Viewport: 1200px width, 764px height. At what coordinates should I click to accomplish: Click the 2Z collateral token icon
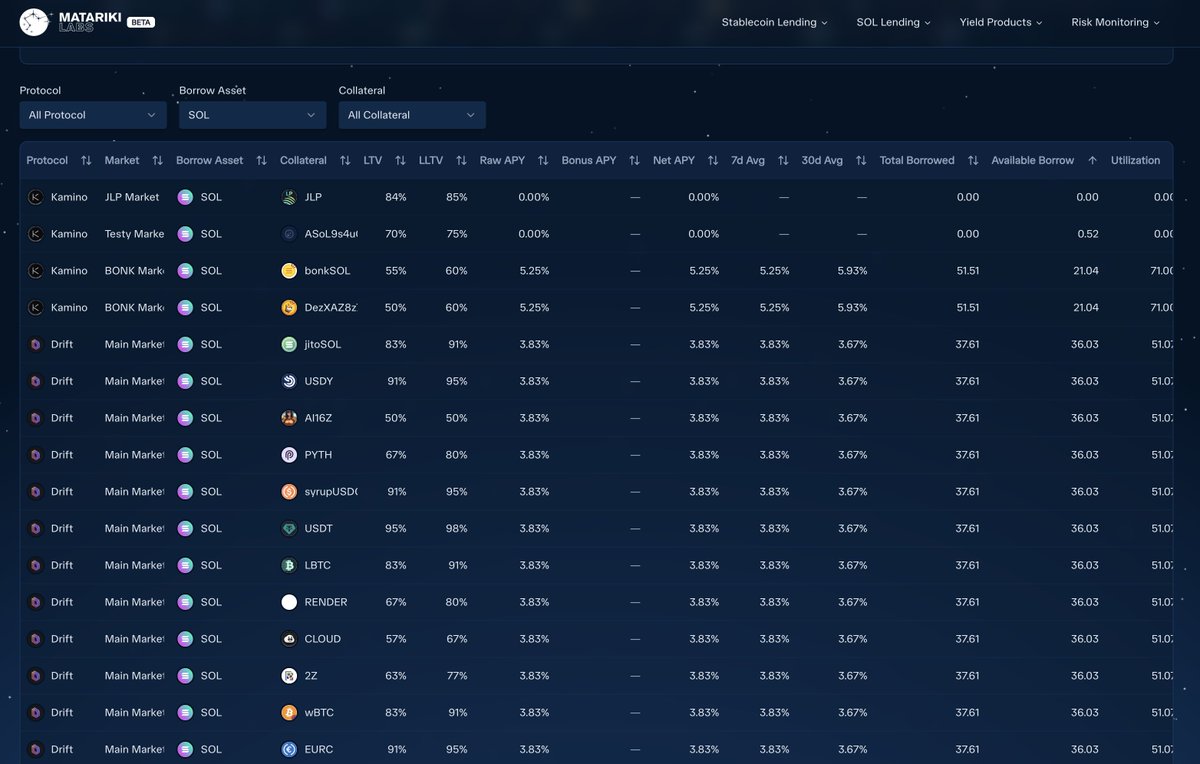tap(289, 676)
